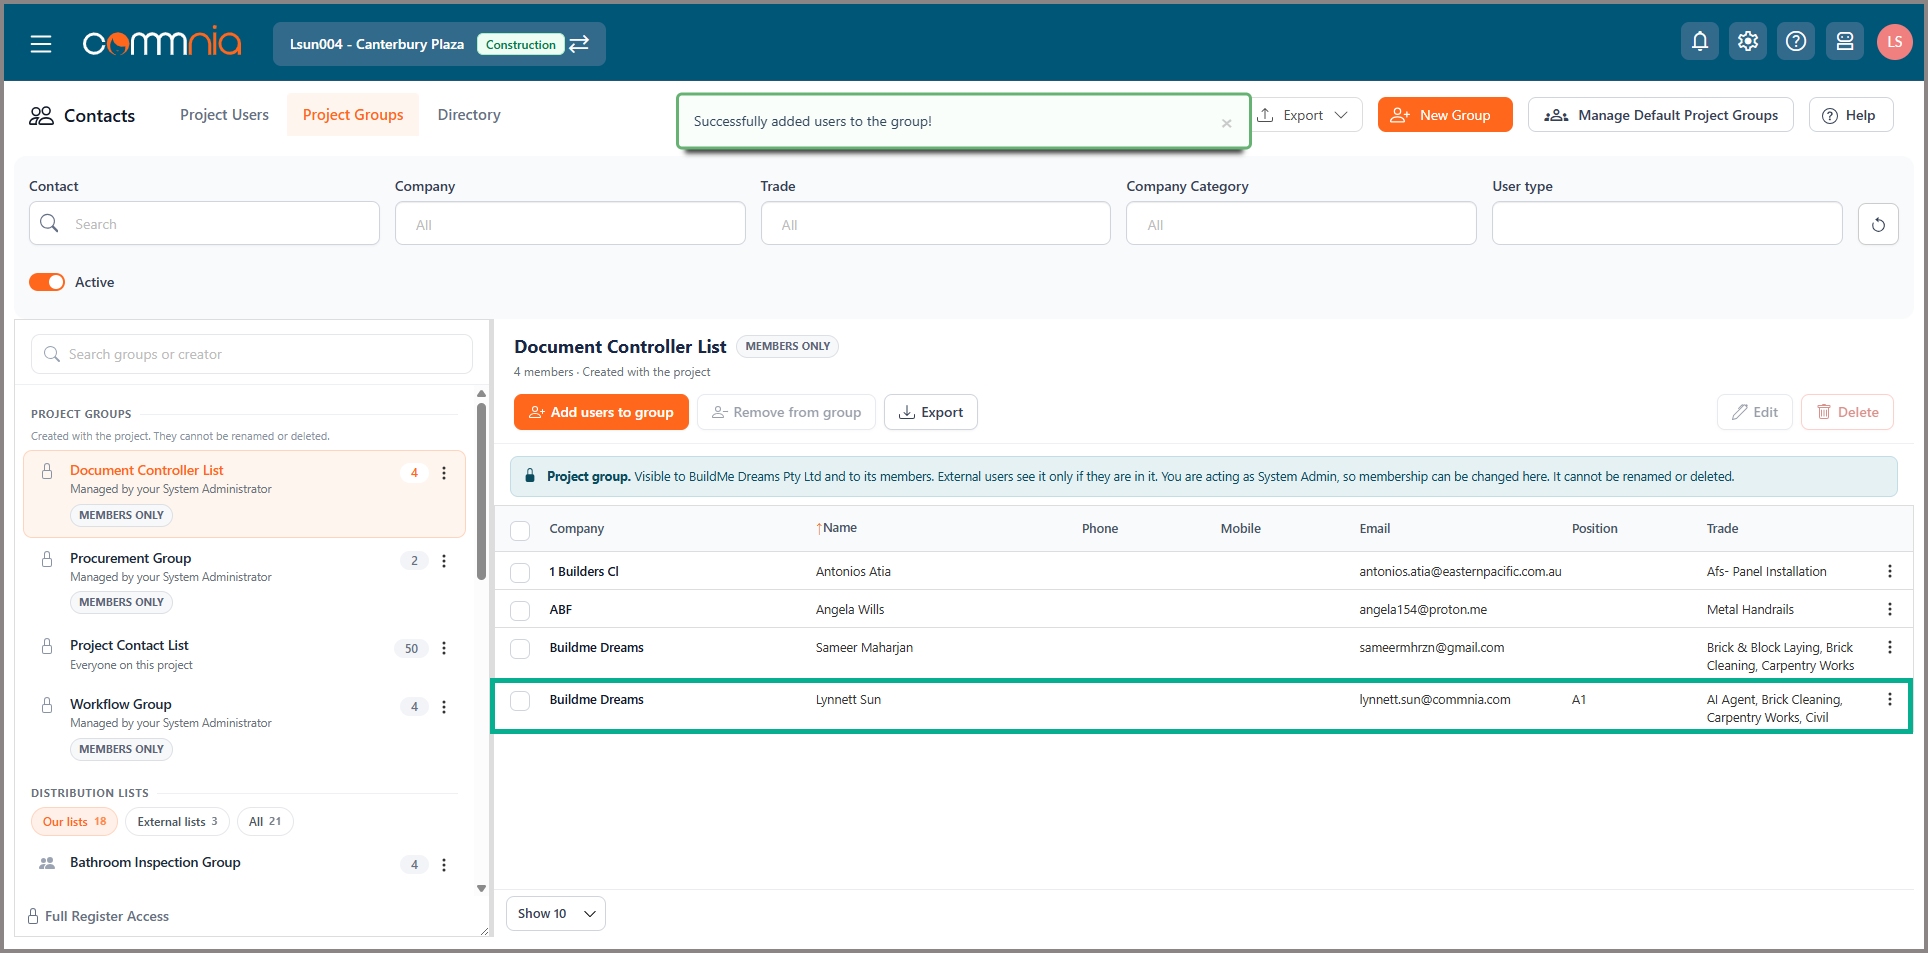Show All 21 distribution lists
Viewport: 1928px width, 953px height.
(x=265, y=822)
